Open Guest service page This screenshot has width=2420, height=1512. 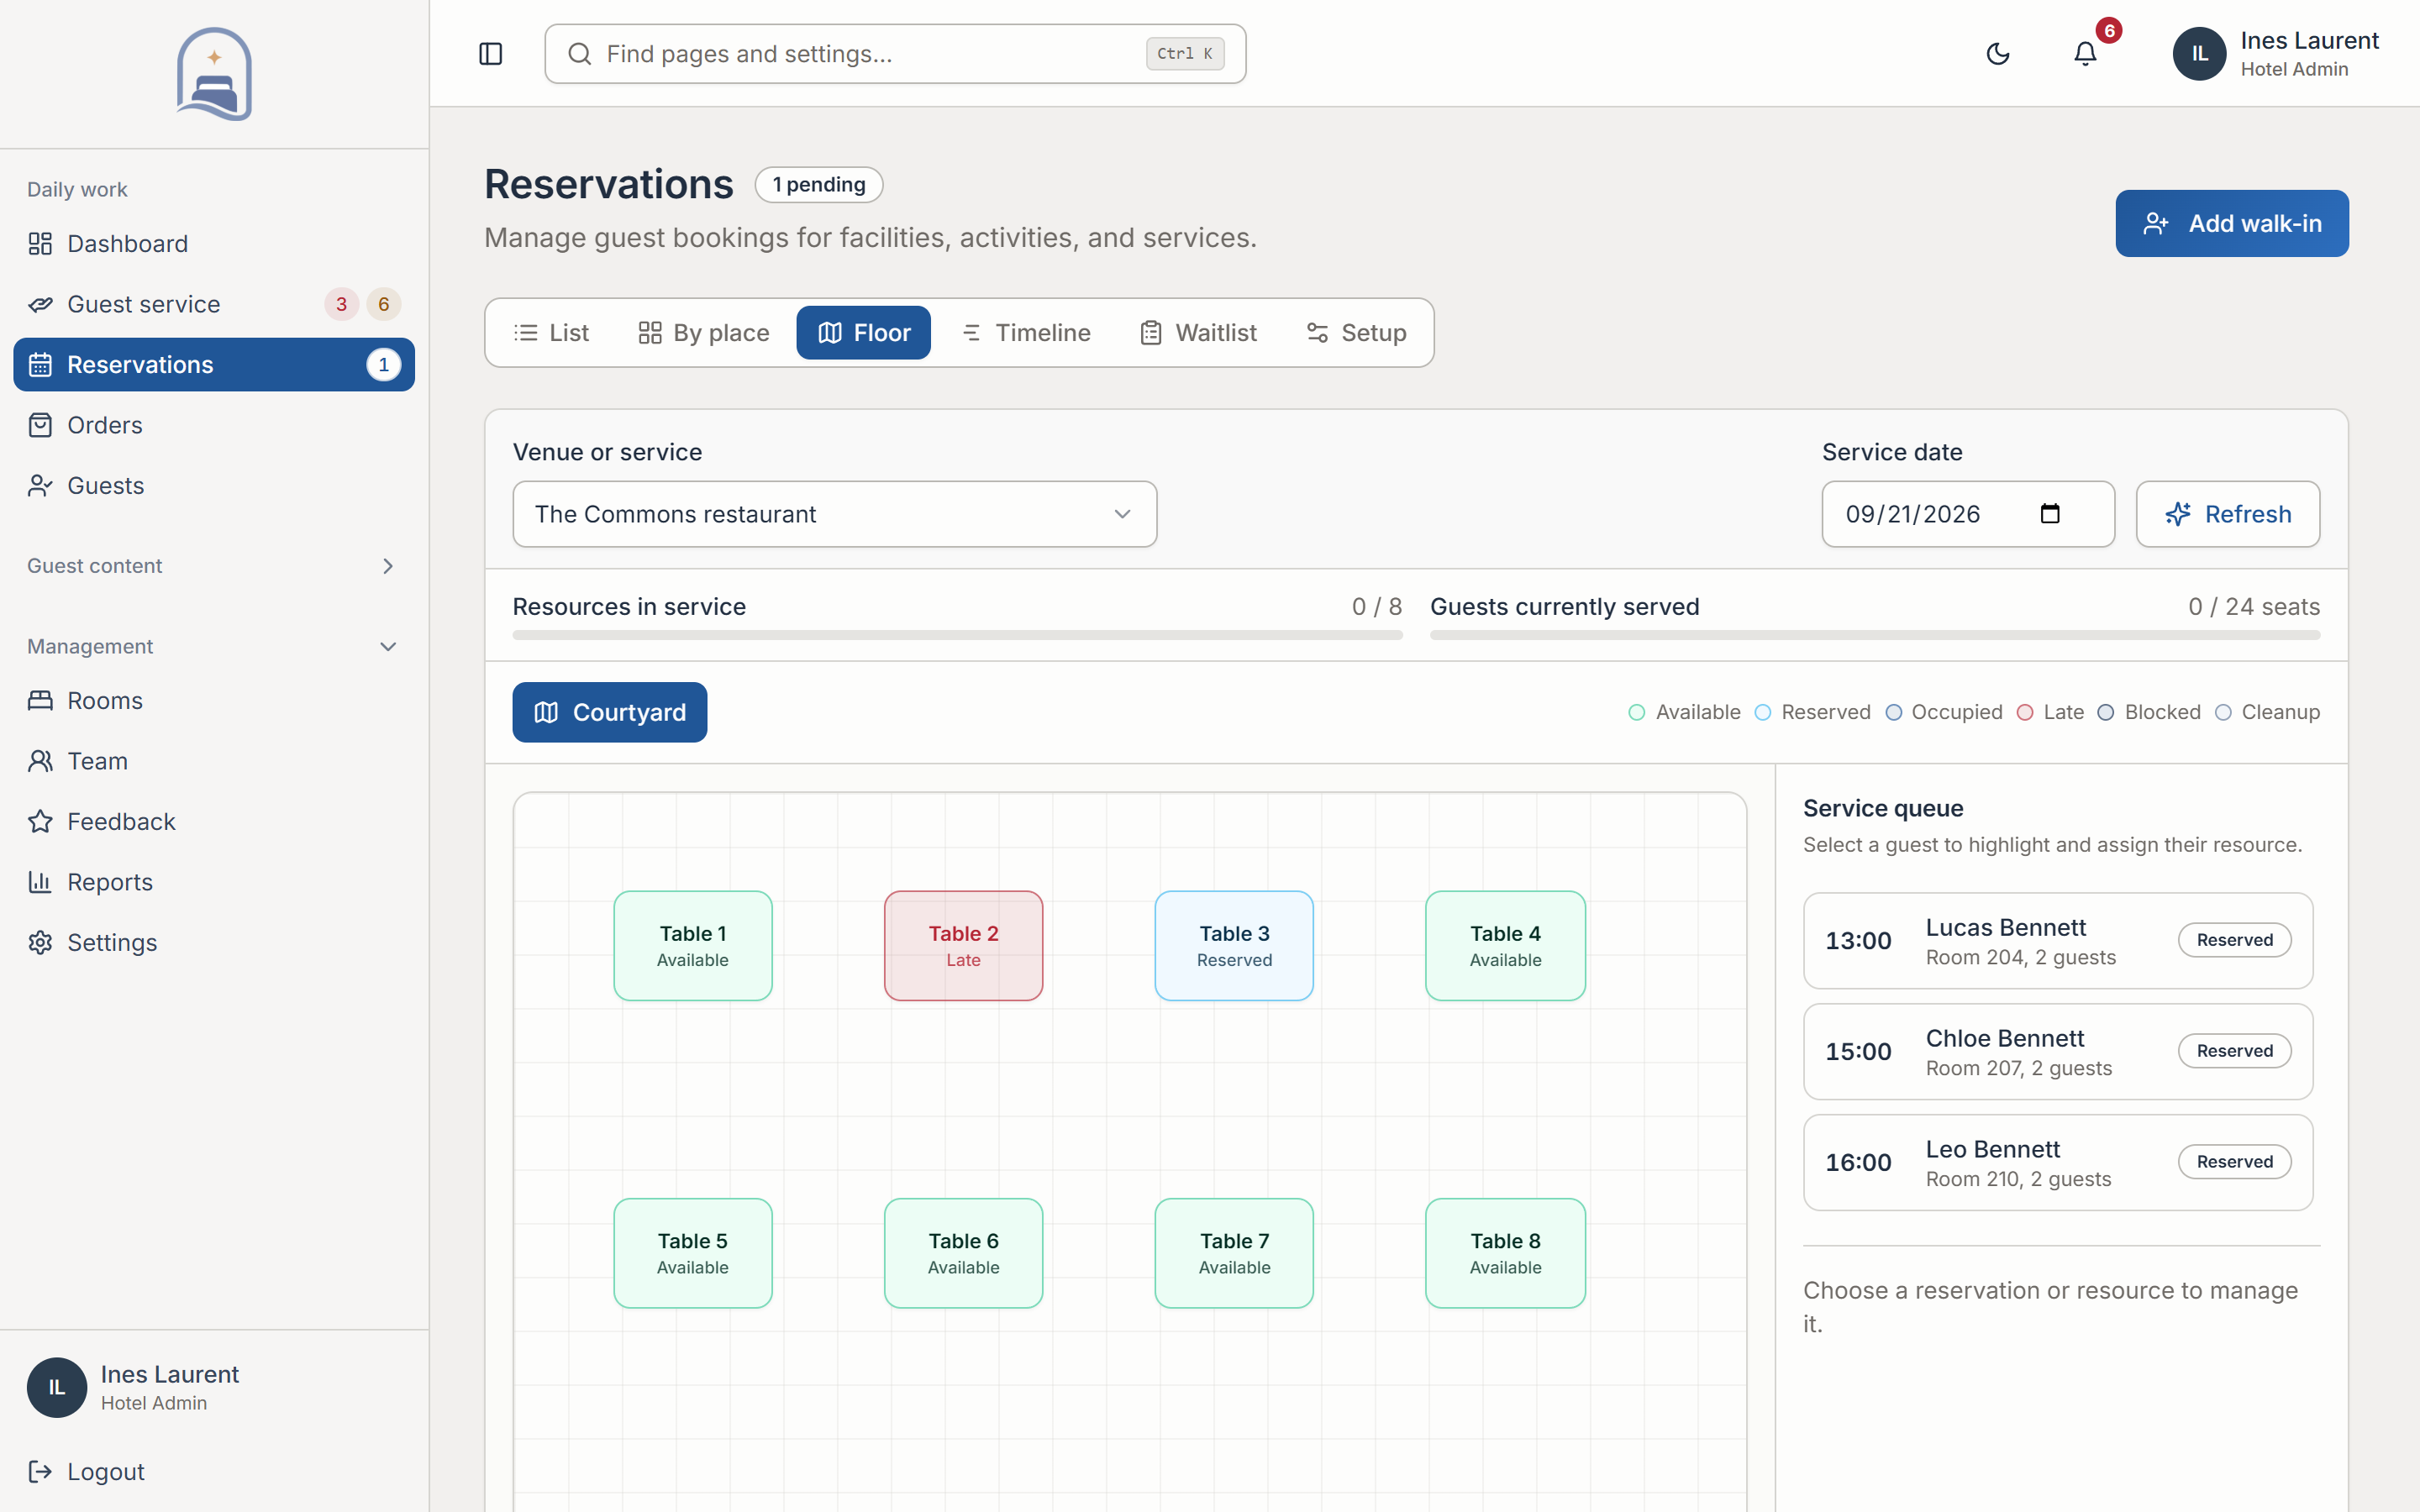point(214,304)
